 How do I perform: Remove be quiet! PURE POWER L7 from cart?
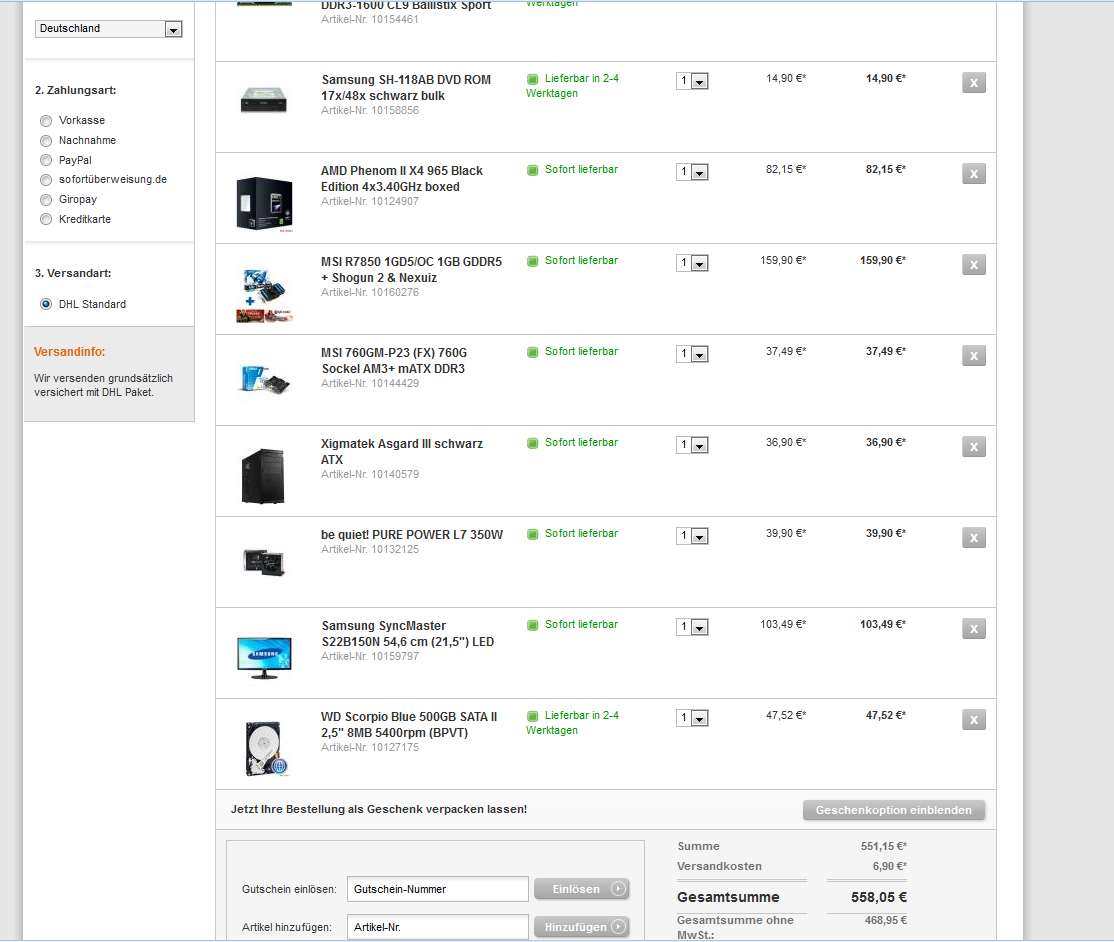(974, 538)
